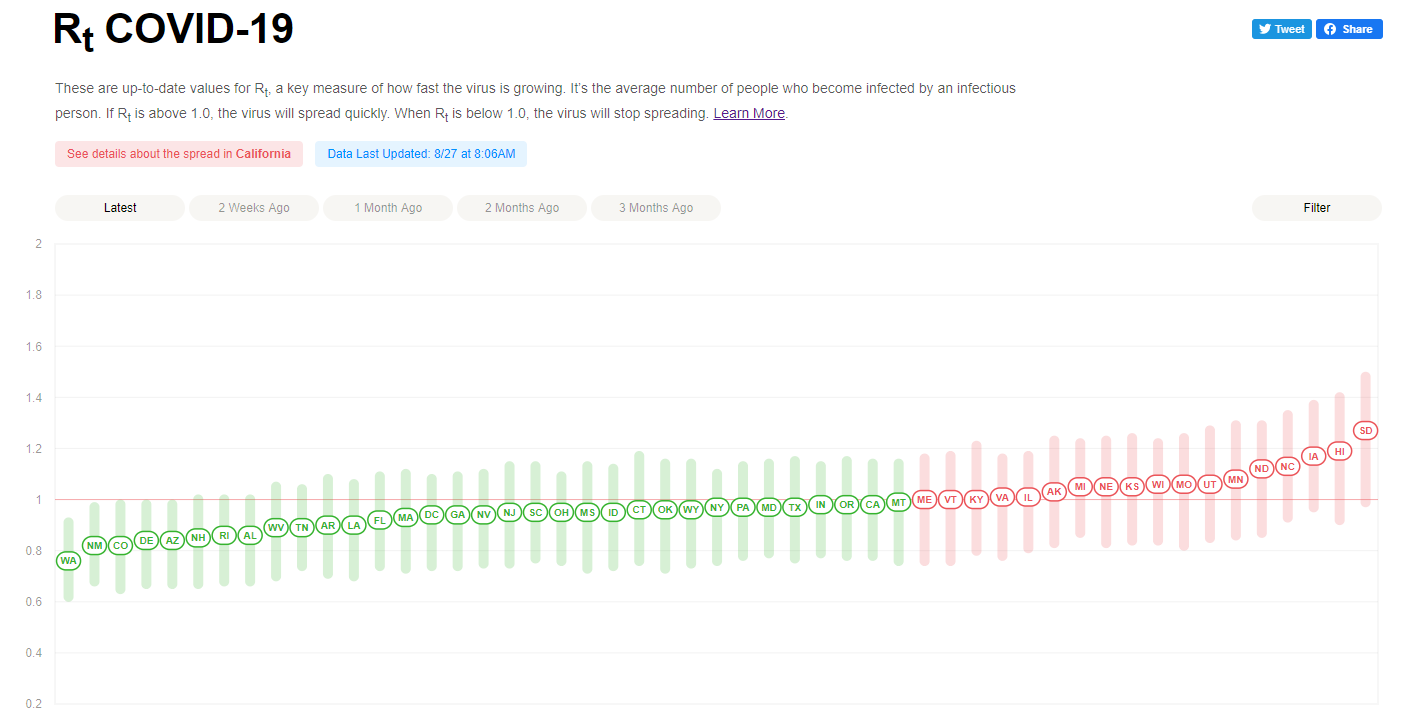This screenshot has height=719, width=1402.
Task: Select the ID state marker
Action: click(613, 512)
